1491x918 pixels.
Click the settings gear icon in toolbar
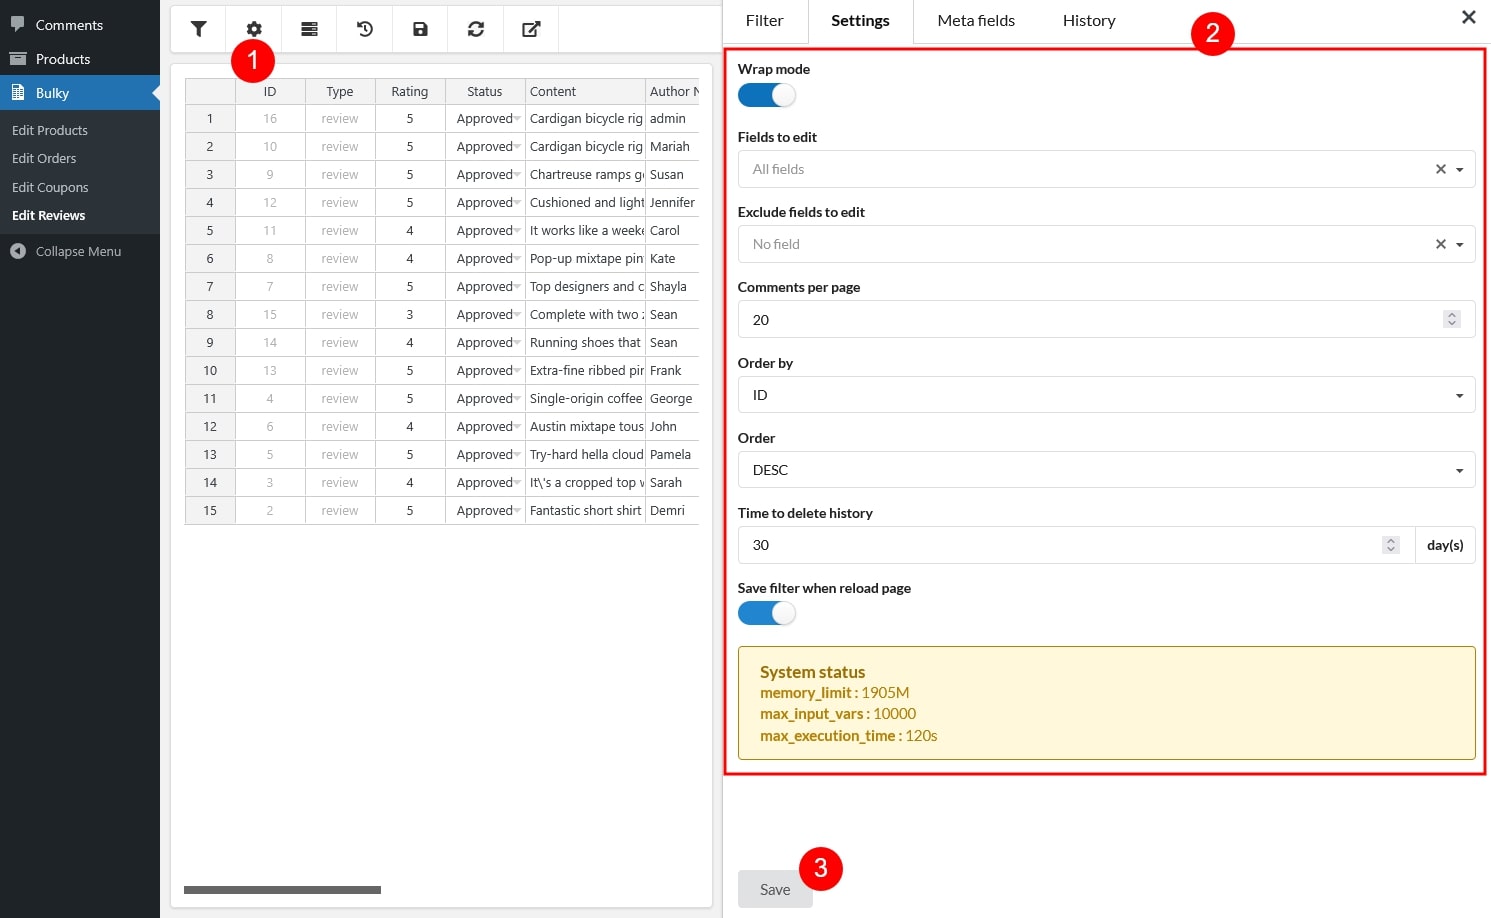click(254, 29)
